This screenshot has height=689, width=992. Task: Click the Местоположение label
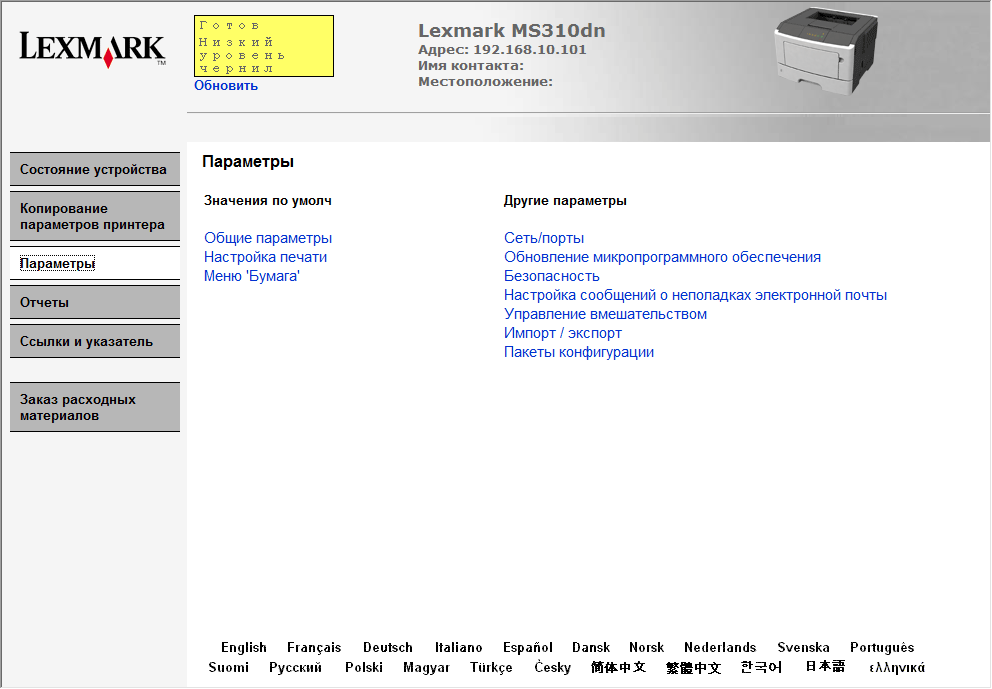point(485,82)
